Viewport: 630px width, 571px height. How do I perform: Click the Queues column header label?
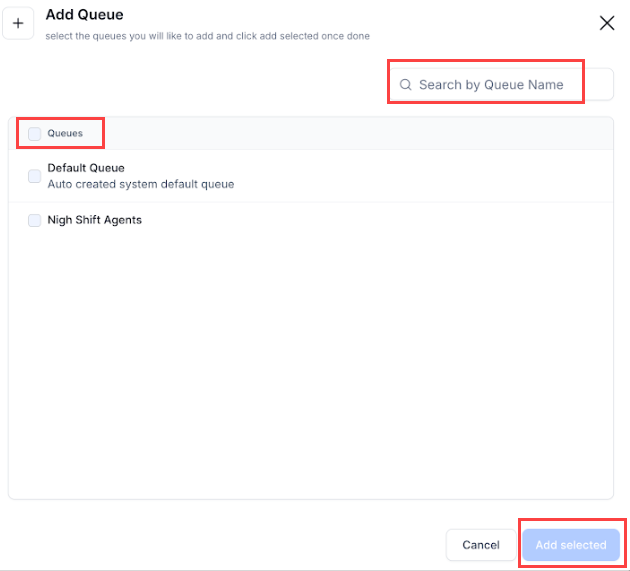pos(65,133)
